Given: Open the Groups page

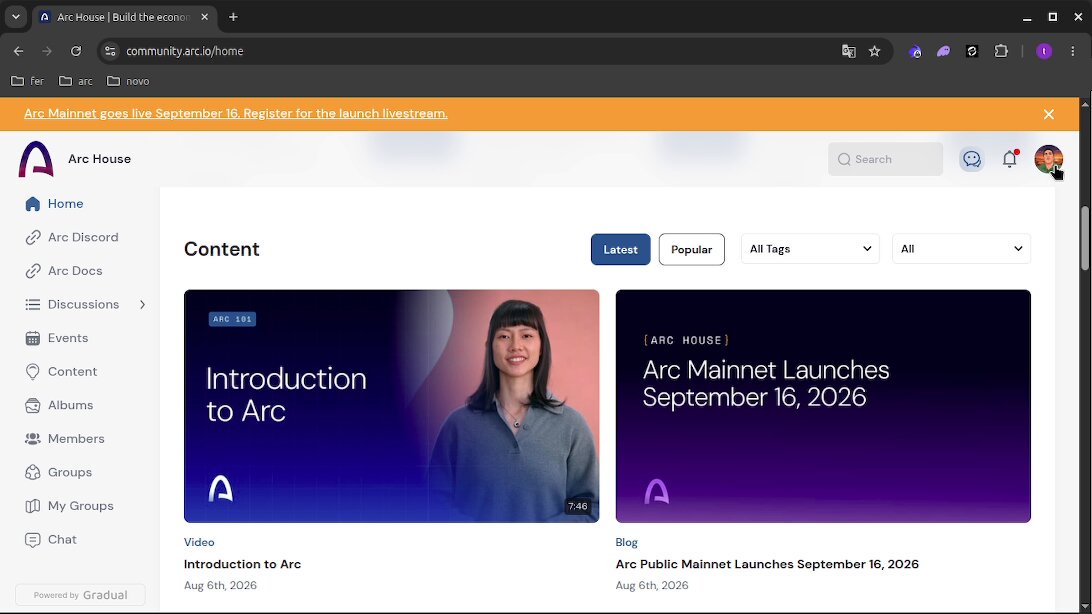Looking at the screenshot, I should pos(58,472).
